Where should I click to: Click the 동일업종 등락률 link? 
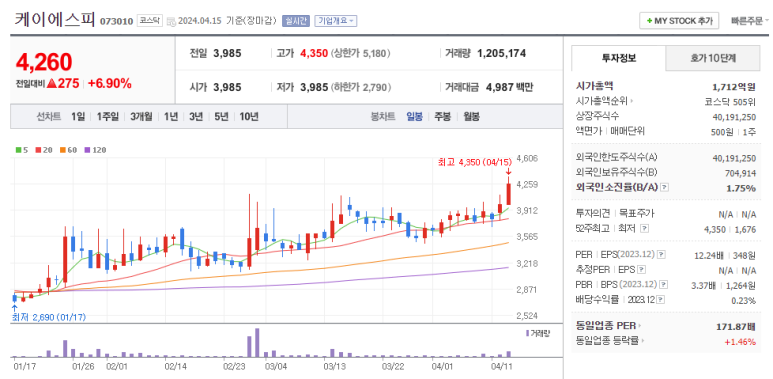(607, 341)
